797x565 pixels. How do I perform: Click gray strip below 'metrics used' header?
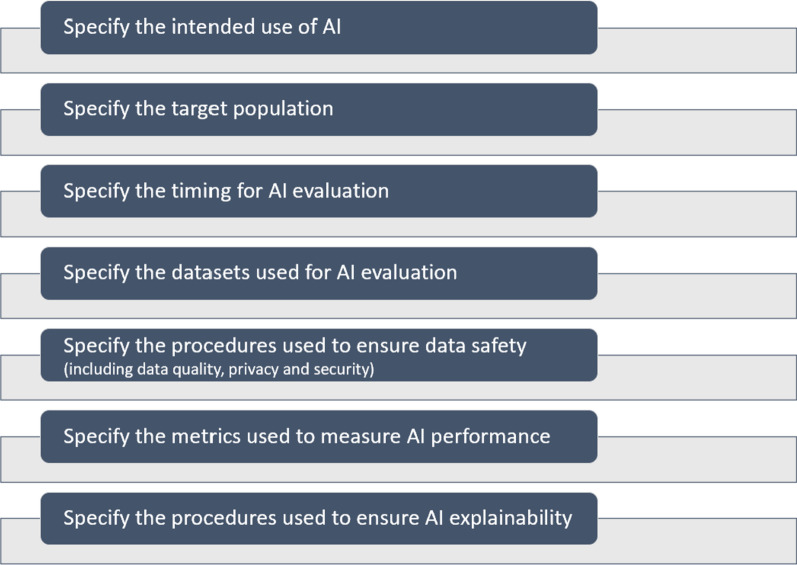[319, 473]
